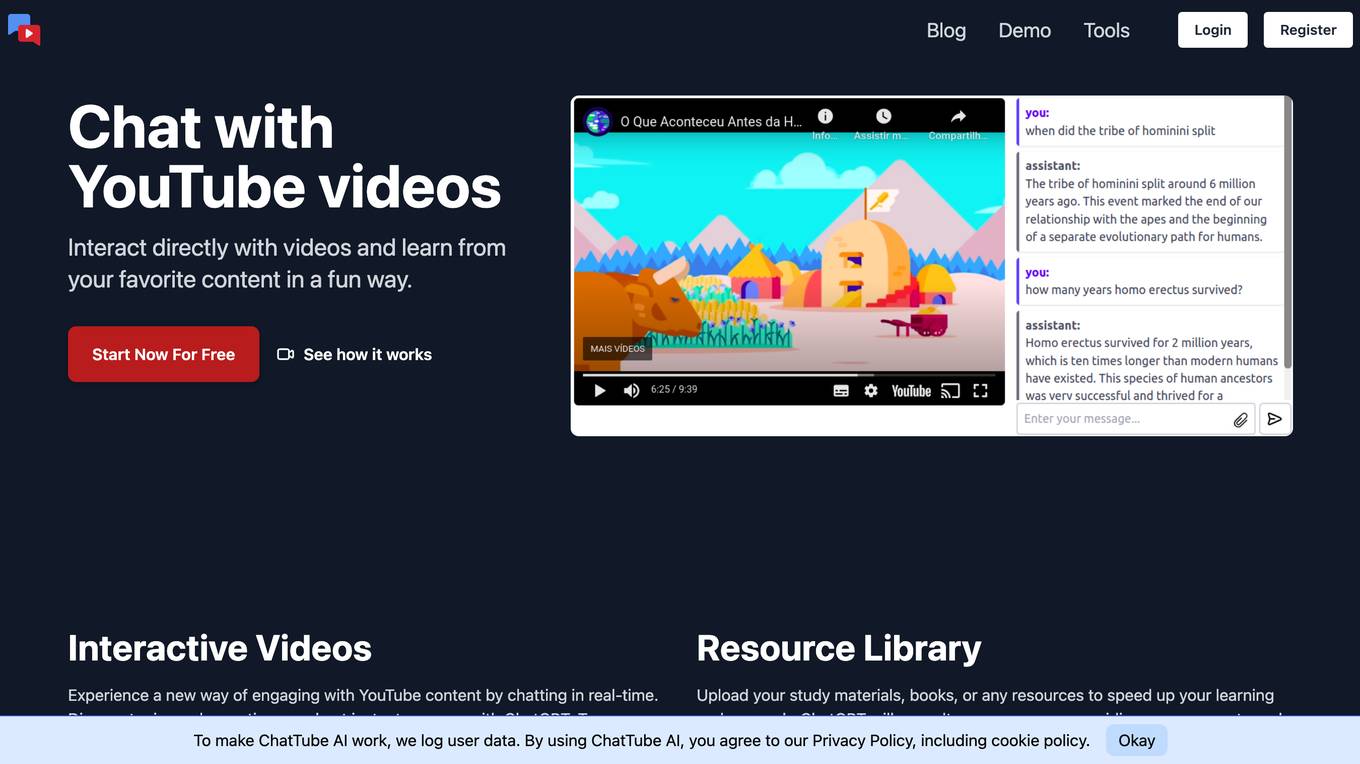Start Now For Free button
Viewport: 1360px width, 764px height.
coord(163,354)
